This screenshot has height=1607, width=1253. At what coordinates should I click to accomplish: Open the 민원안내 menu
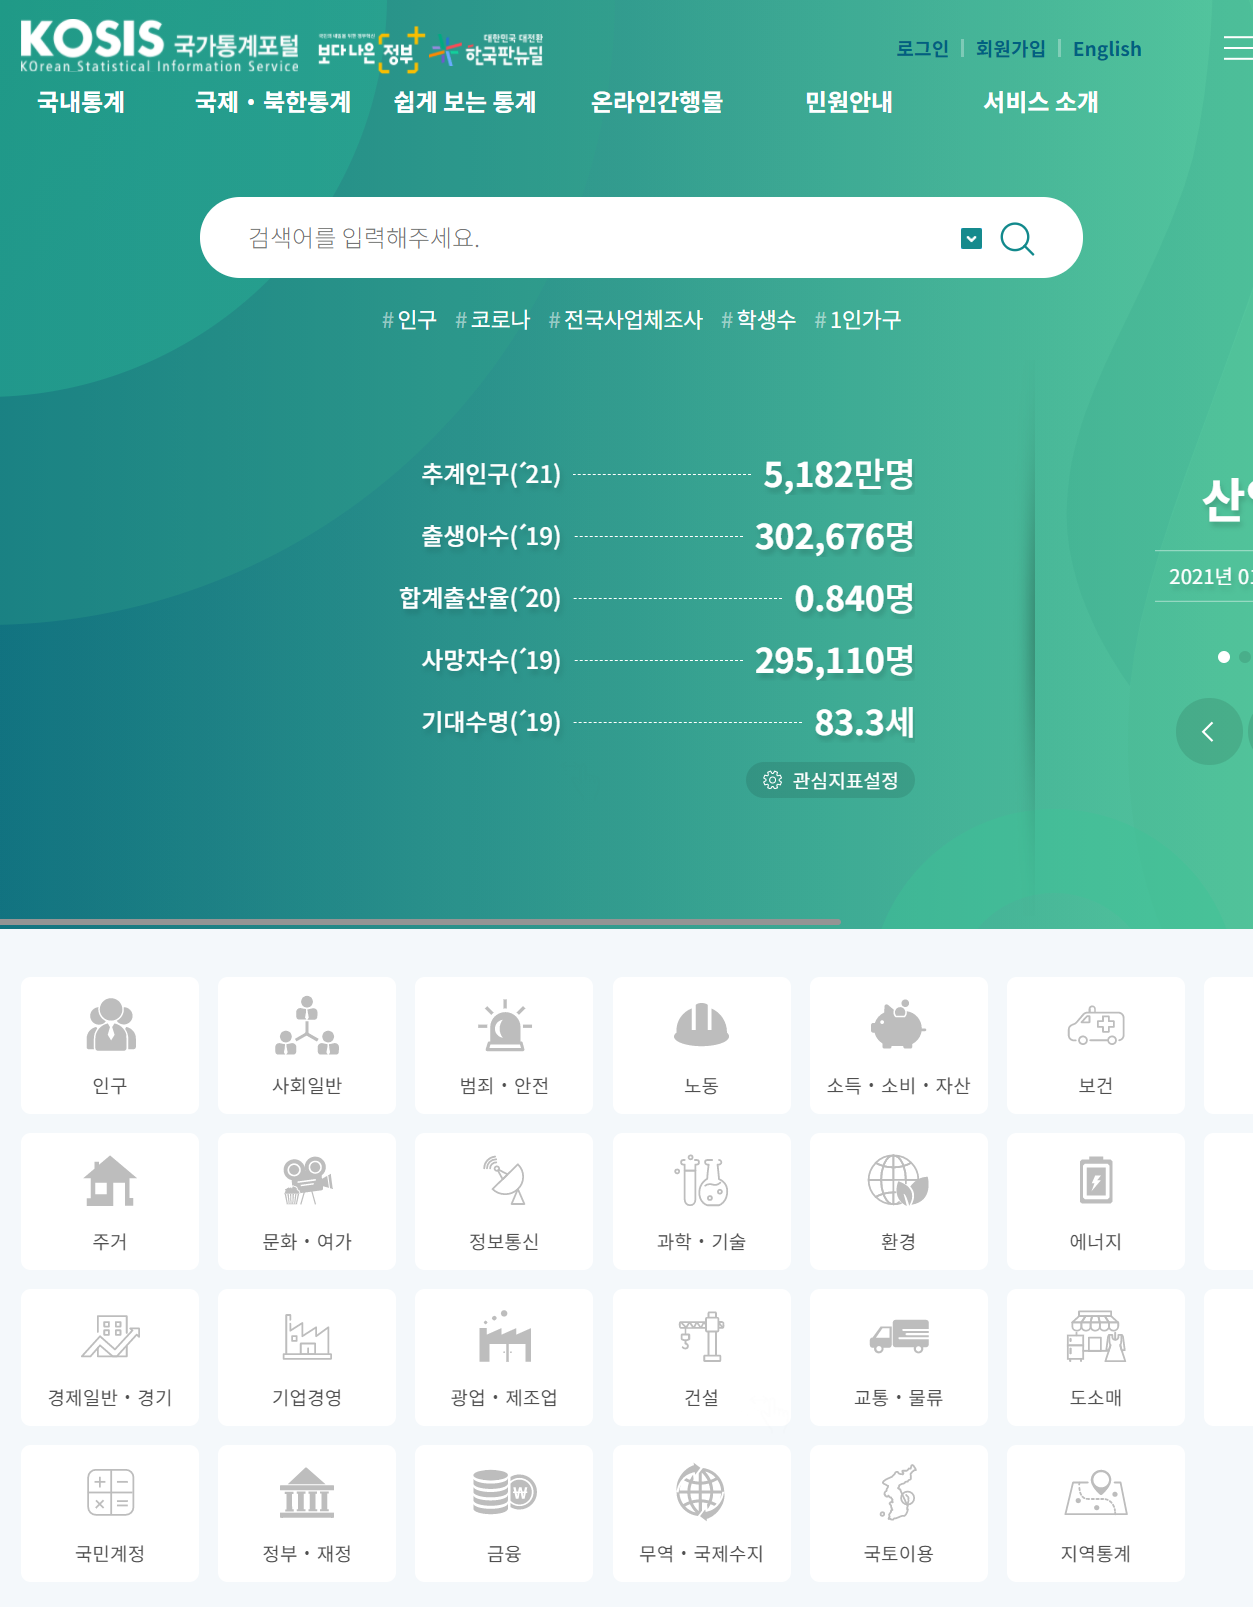pyautogui.click(x=849, y=102)
